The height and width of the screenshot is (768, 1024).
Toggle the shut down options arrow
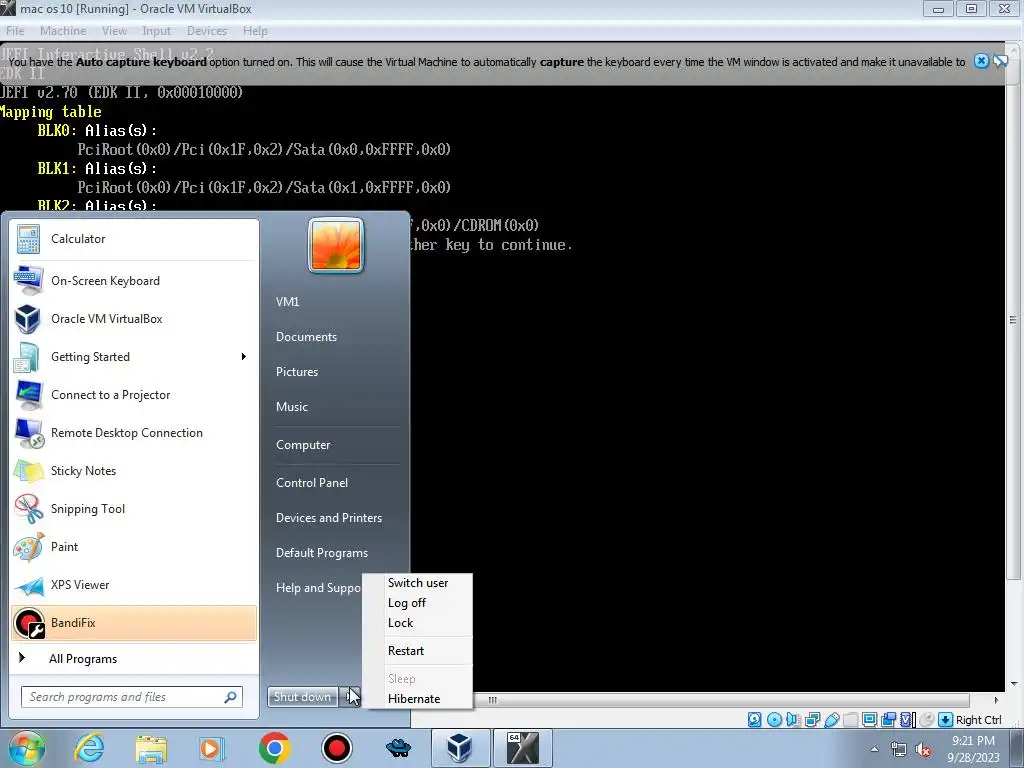click(351, 697)
